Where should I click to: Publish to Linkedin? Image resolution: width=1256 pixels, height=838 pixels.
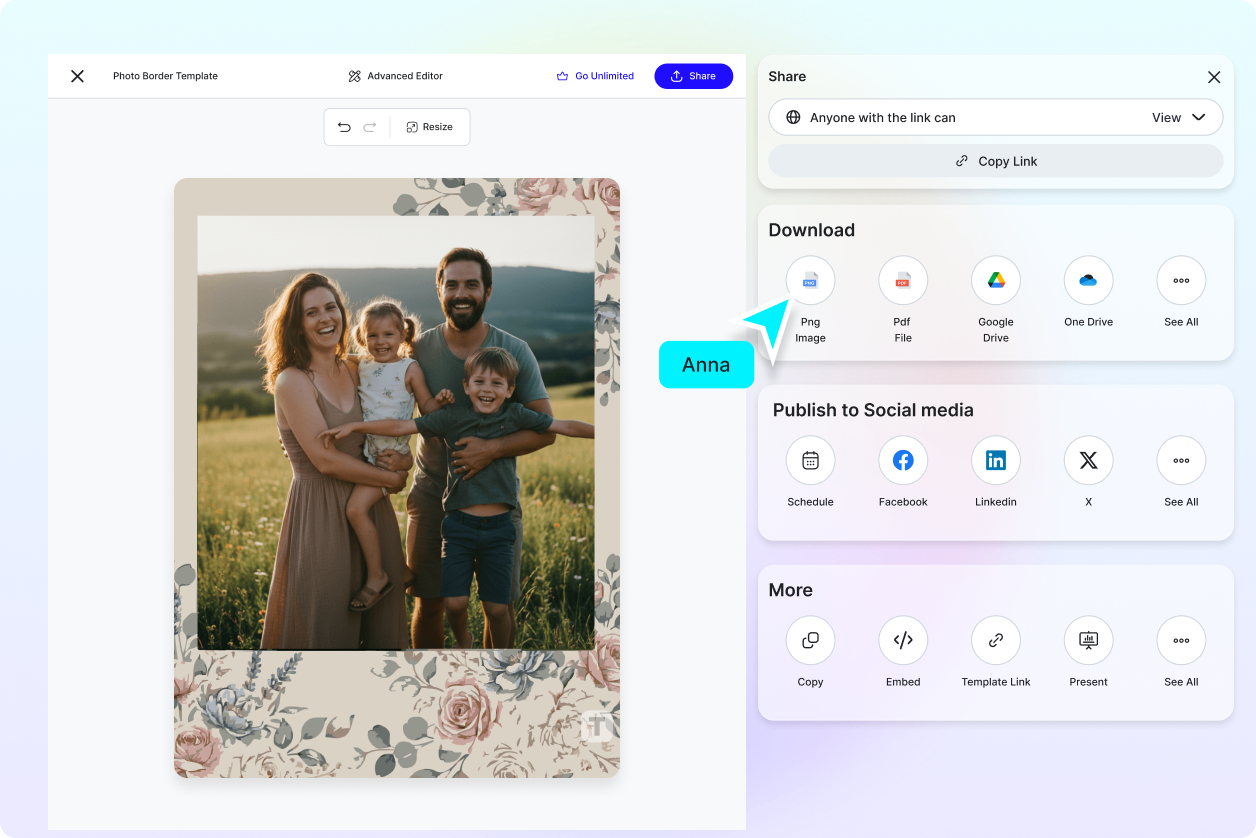click(x=996, y=461)
